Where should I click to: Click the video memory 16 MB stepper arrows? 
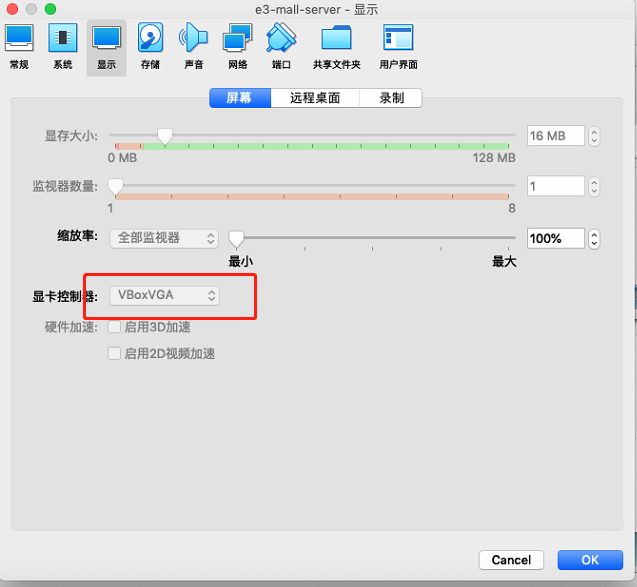click(594, 136)
